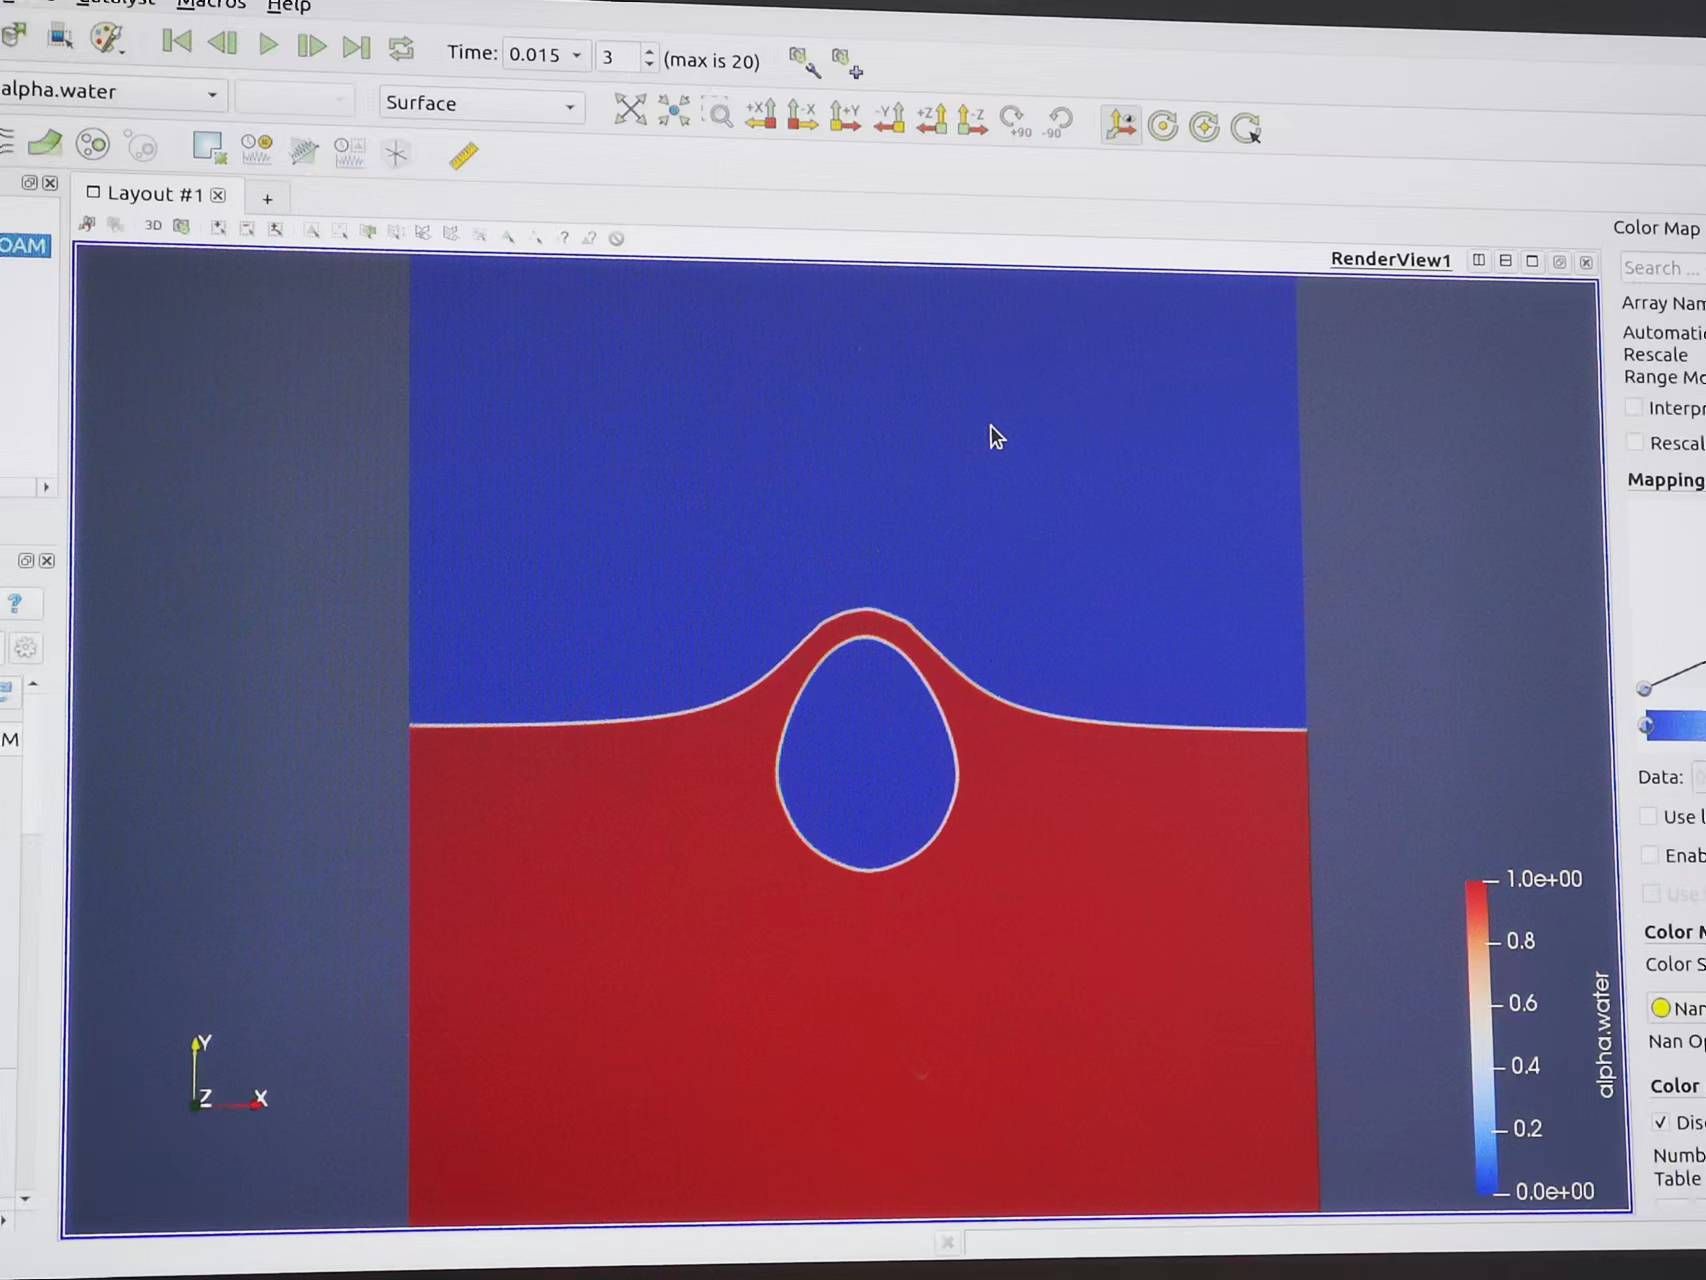Toggle the 3D interaction mode button
The width and height of the screenshot is (1706, 1280).
coord(153,225)
